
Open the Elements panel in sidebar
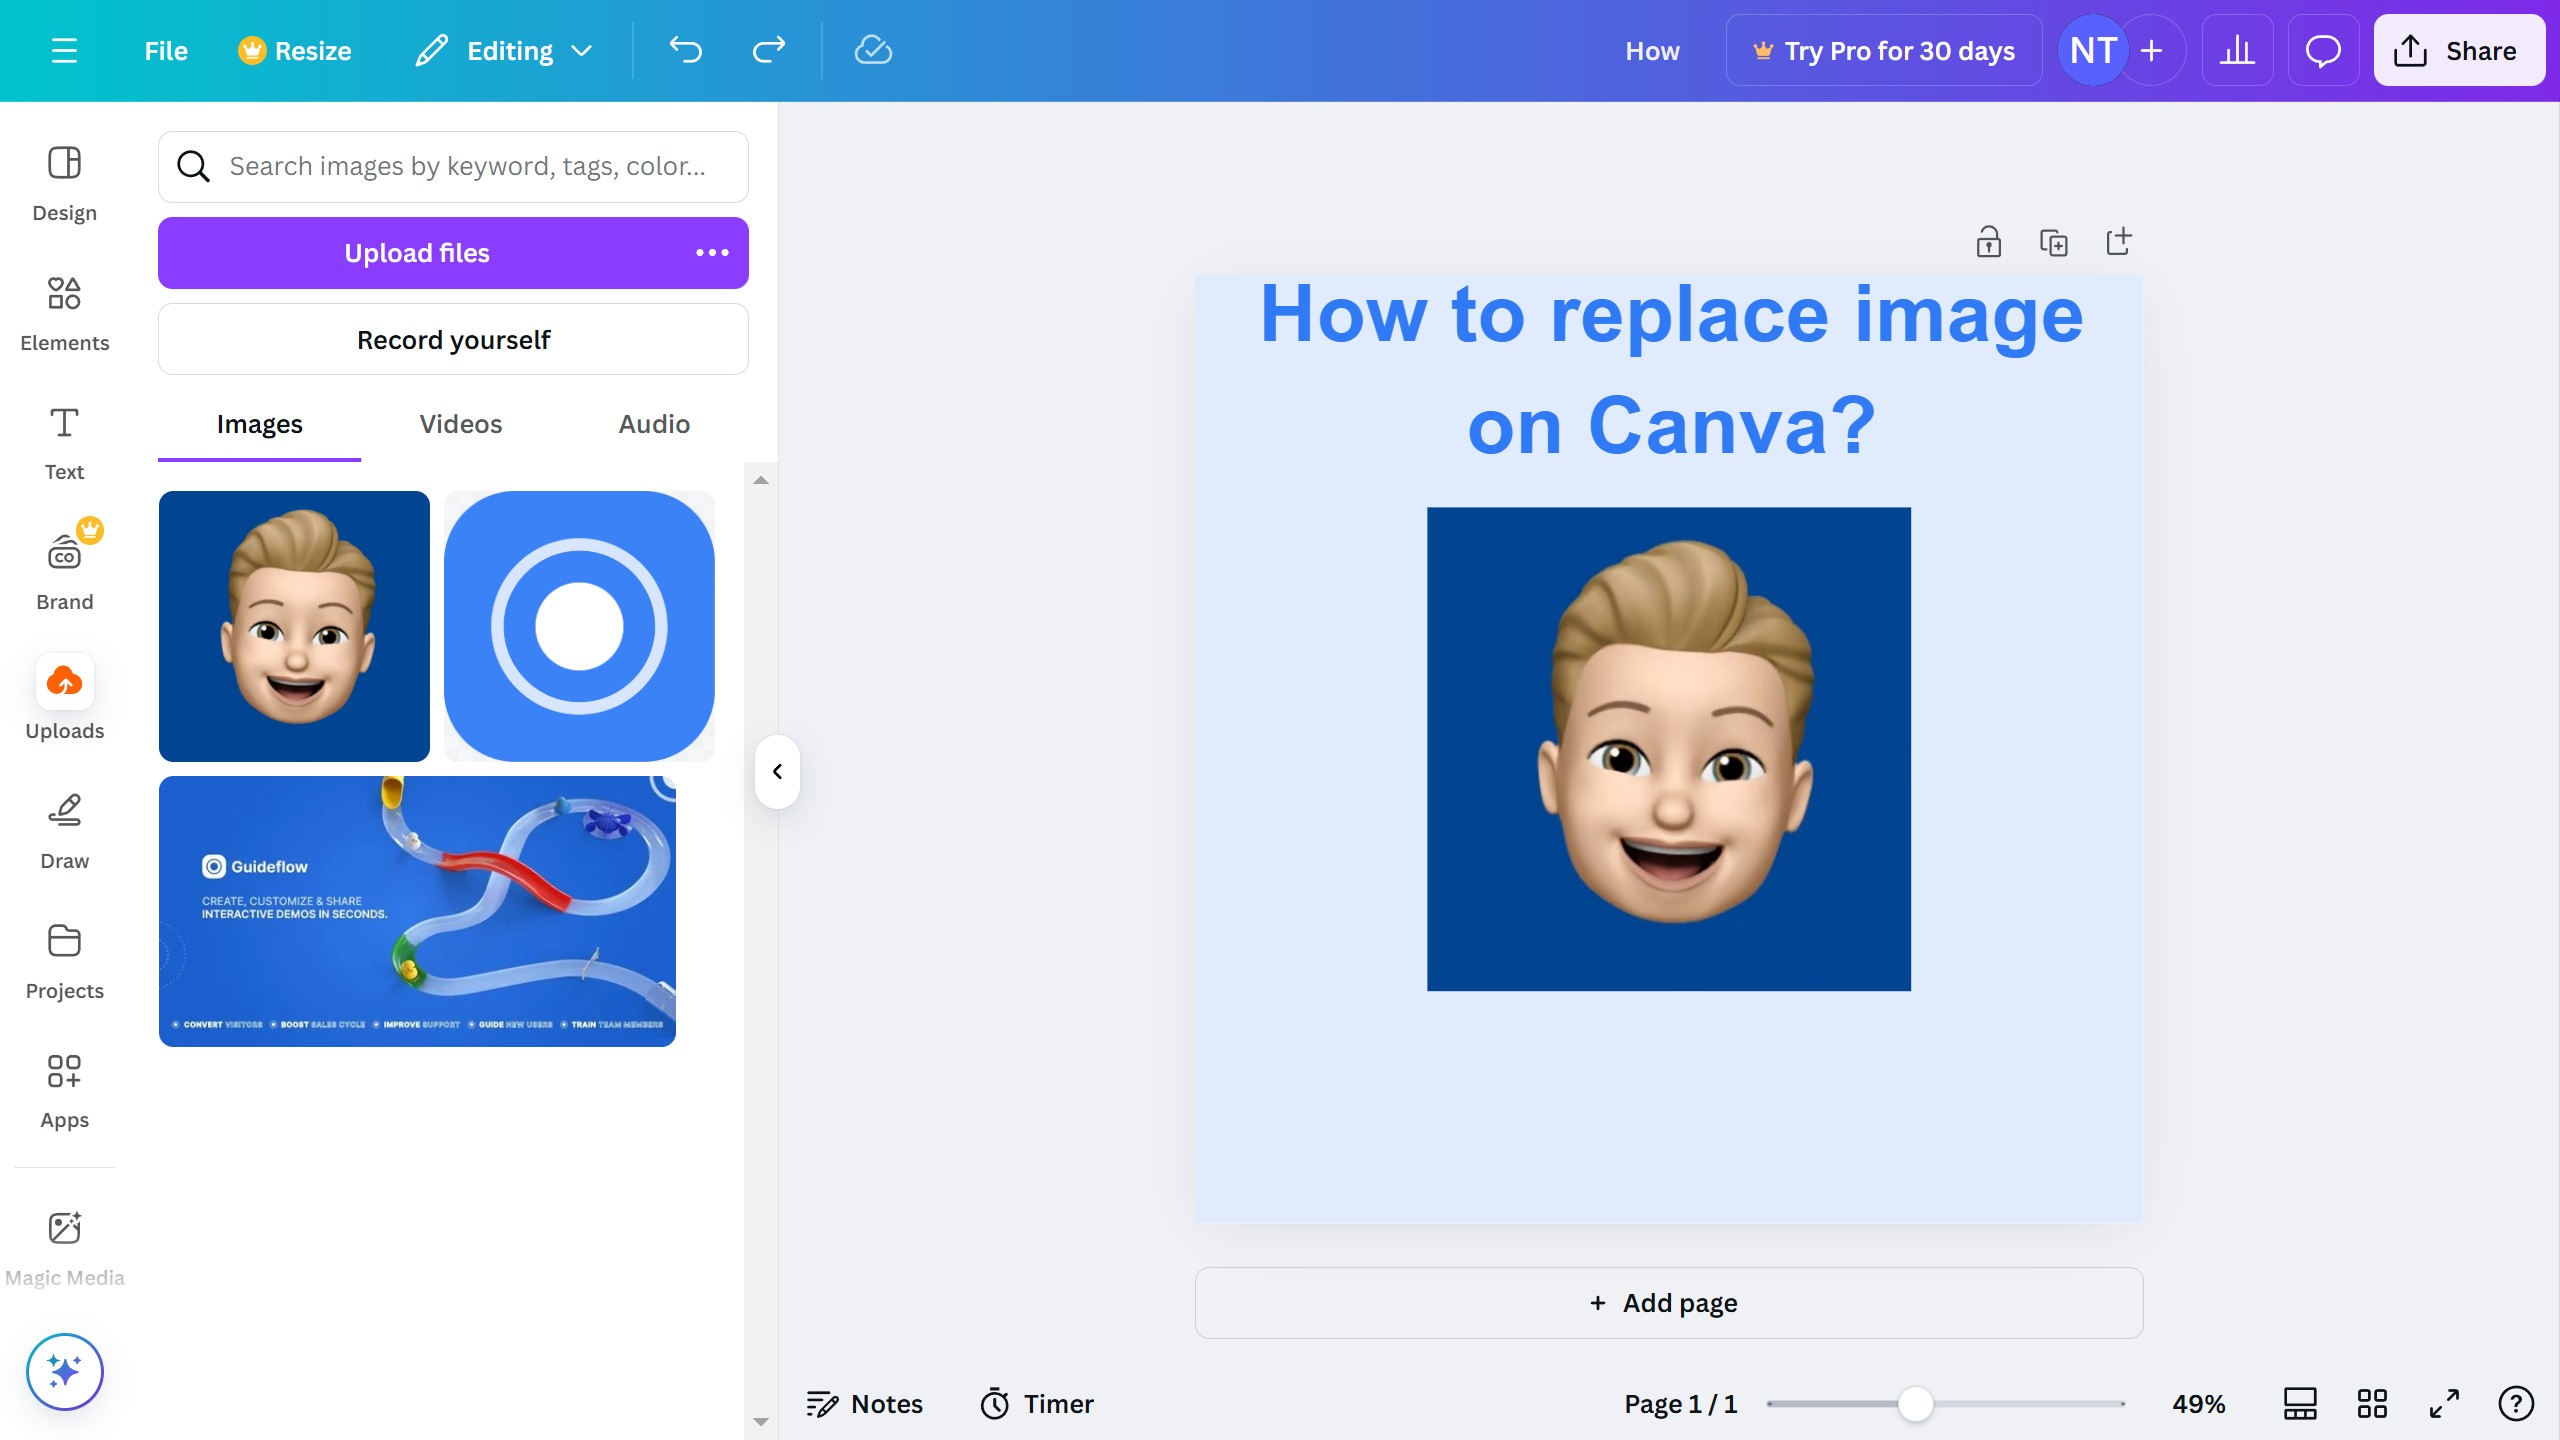[64, 313]
